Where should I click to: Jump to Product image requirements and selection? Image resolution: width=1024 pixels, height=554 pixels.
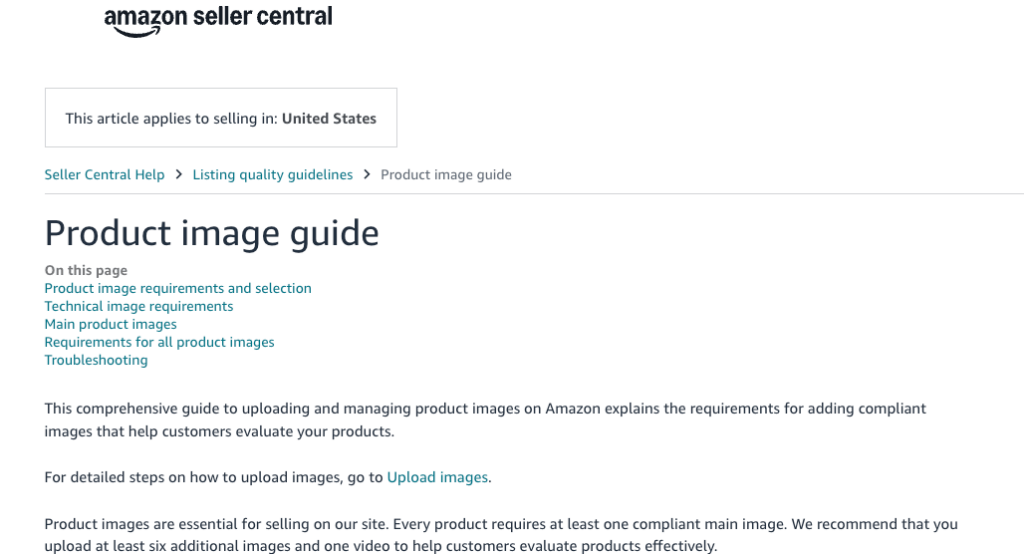pyautogui.click(x=178, y=288)
